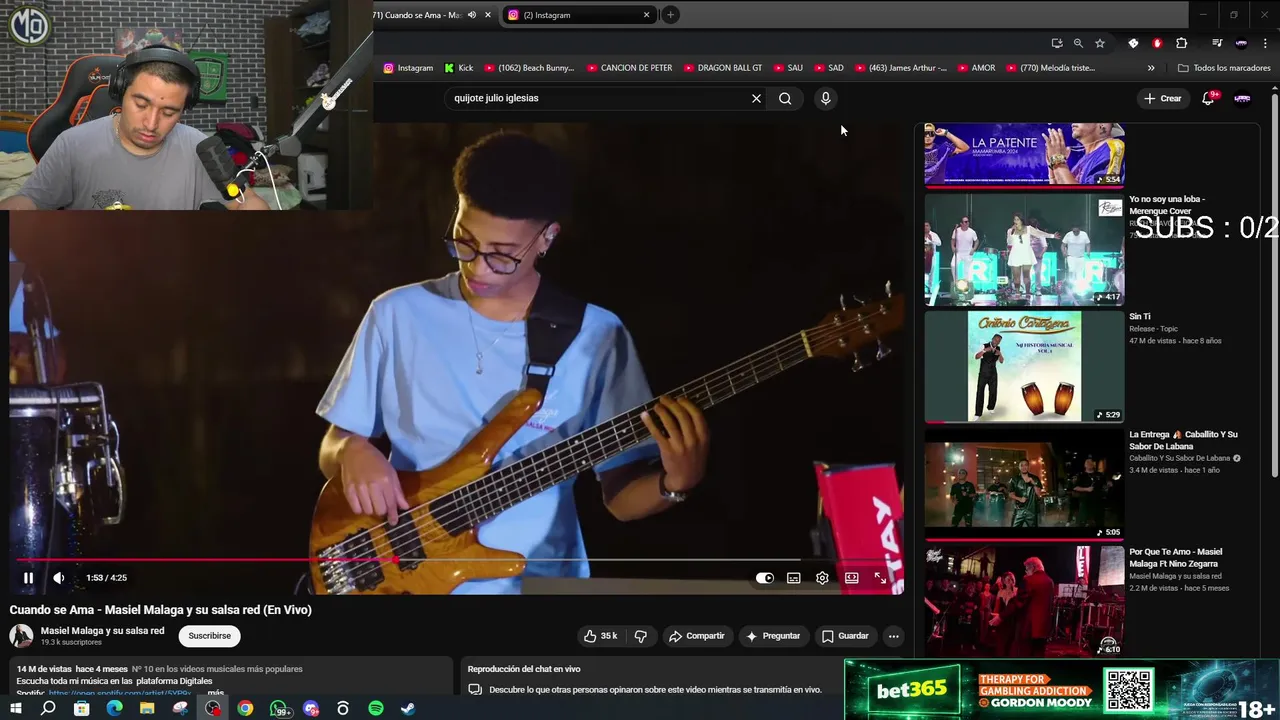
Task: Close the Instagram browser tab
Action: (647, 15)
